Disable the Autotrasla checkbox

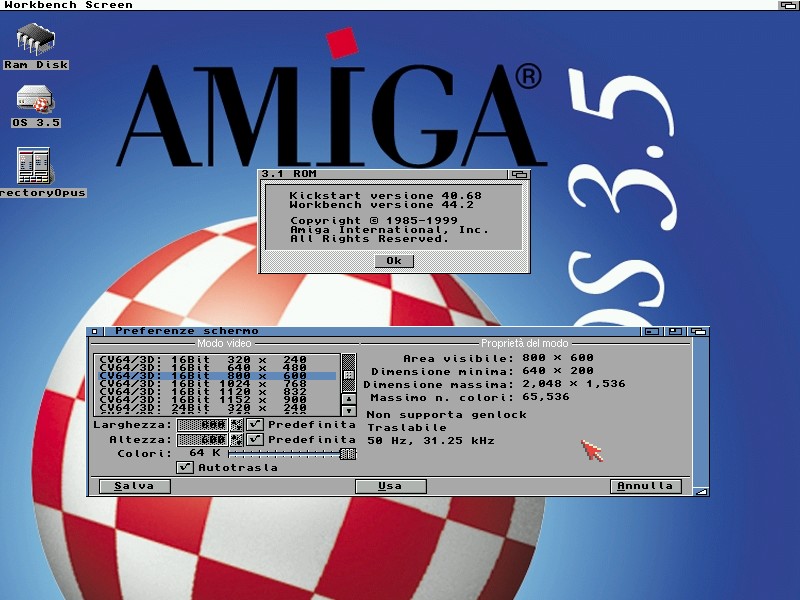[185, 467]
